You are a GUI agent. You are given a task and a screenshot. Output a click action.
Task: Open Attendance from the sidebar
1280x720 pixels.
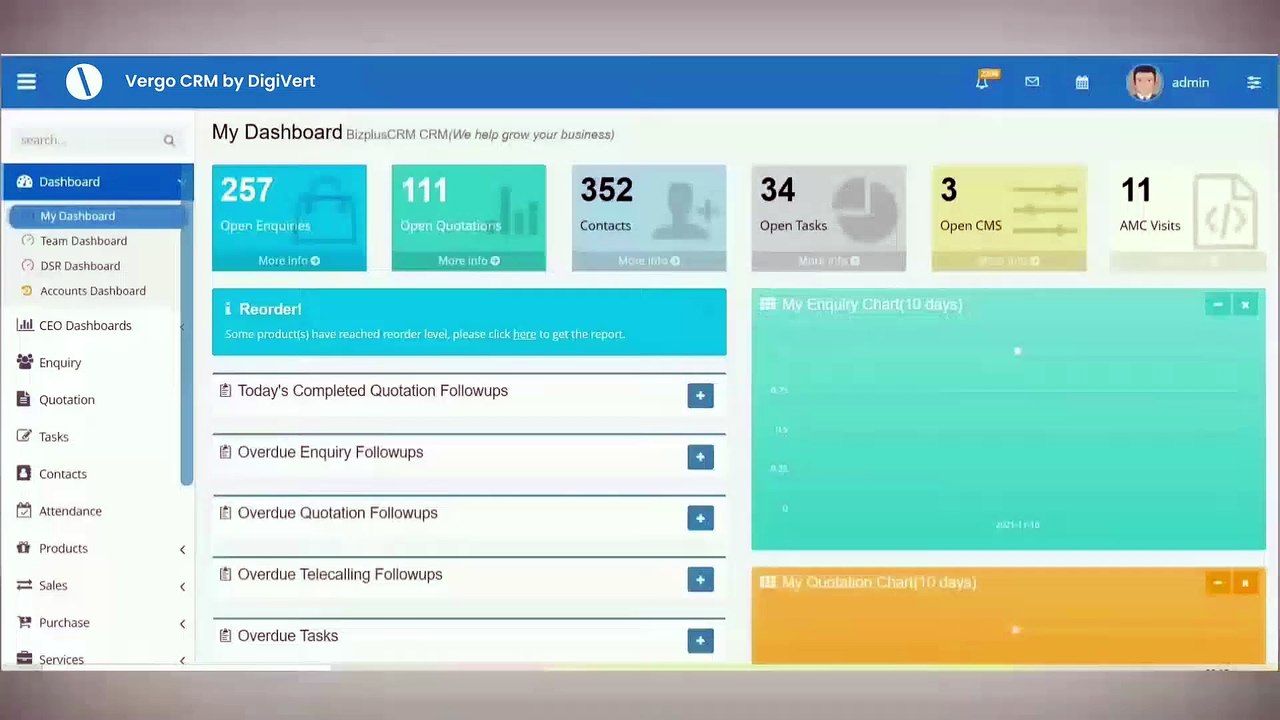click(70, 511)
